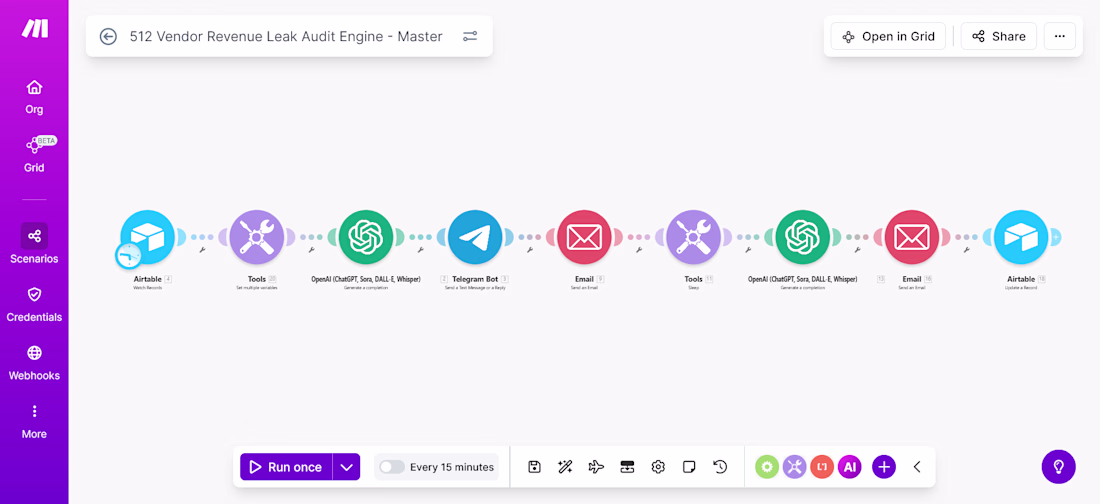Screen dimensions: 1100x504
Task: Click the Open in Grid button
Action: [x=888, y=37]
